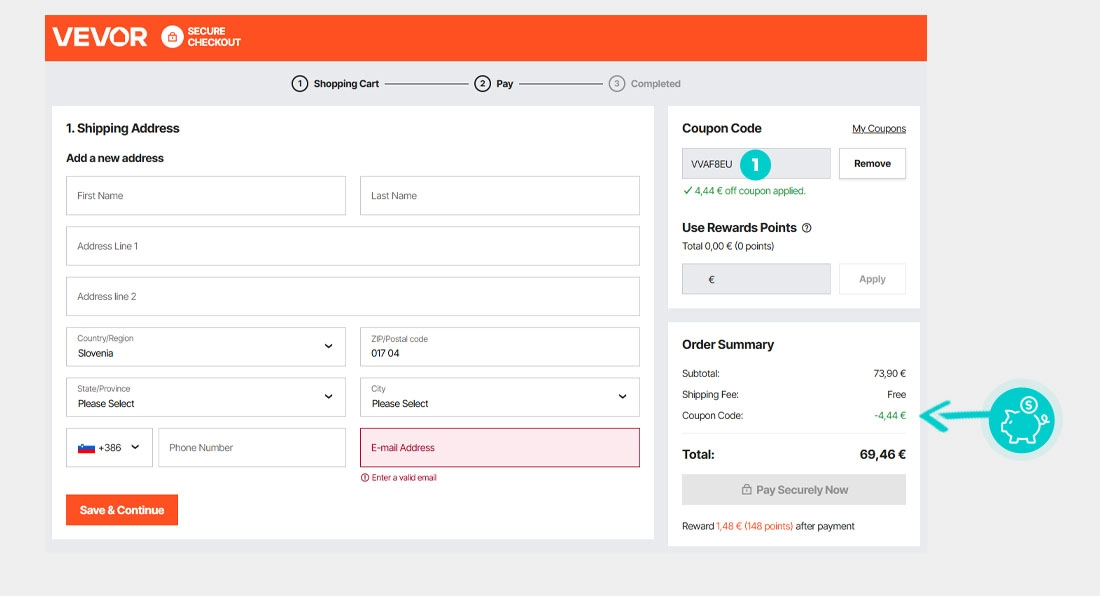
Task: Select the Pay step label
Action: point(504,84)
